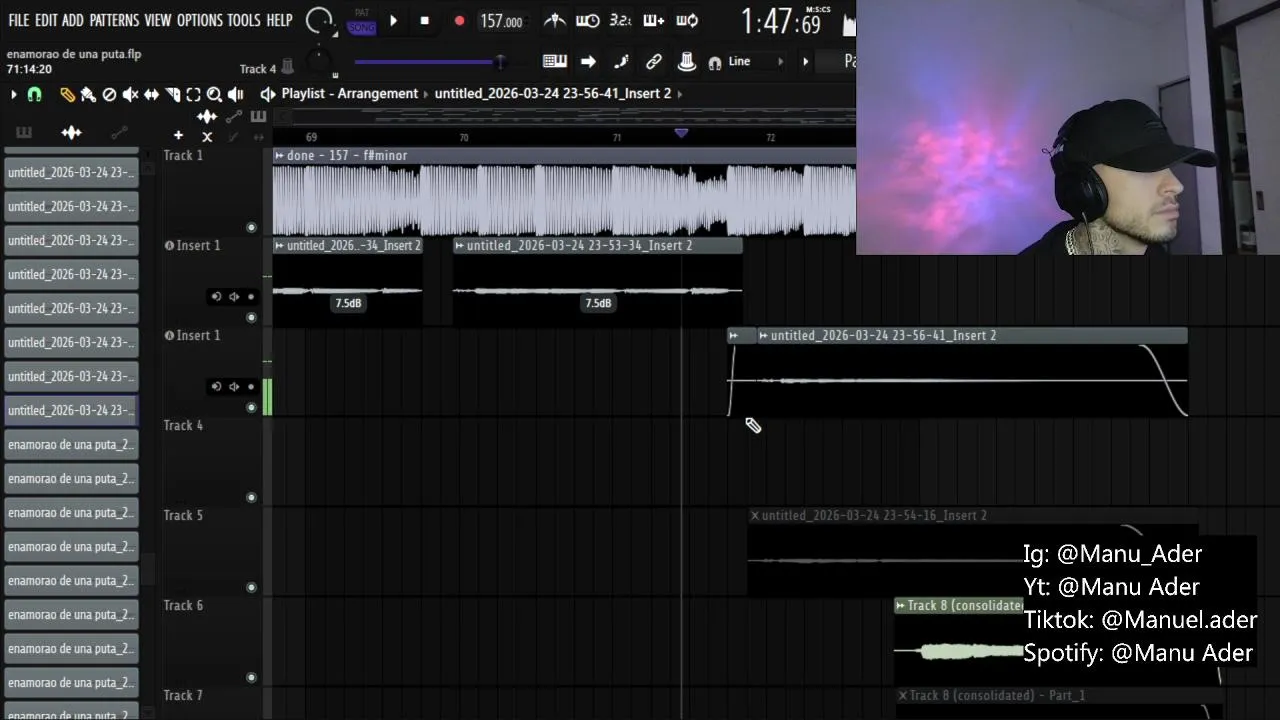Viewport: 1280px width, 720px height.
Task: Choose the Select marquee tool
Action: [x=193, y=95]
